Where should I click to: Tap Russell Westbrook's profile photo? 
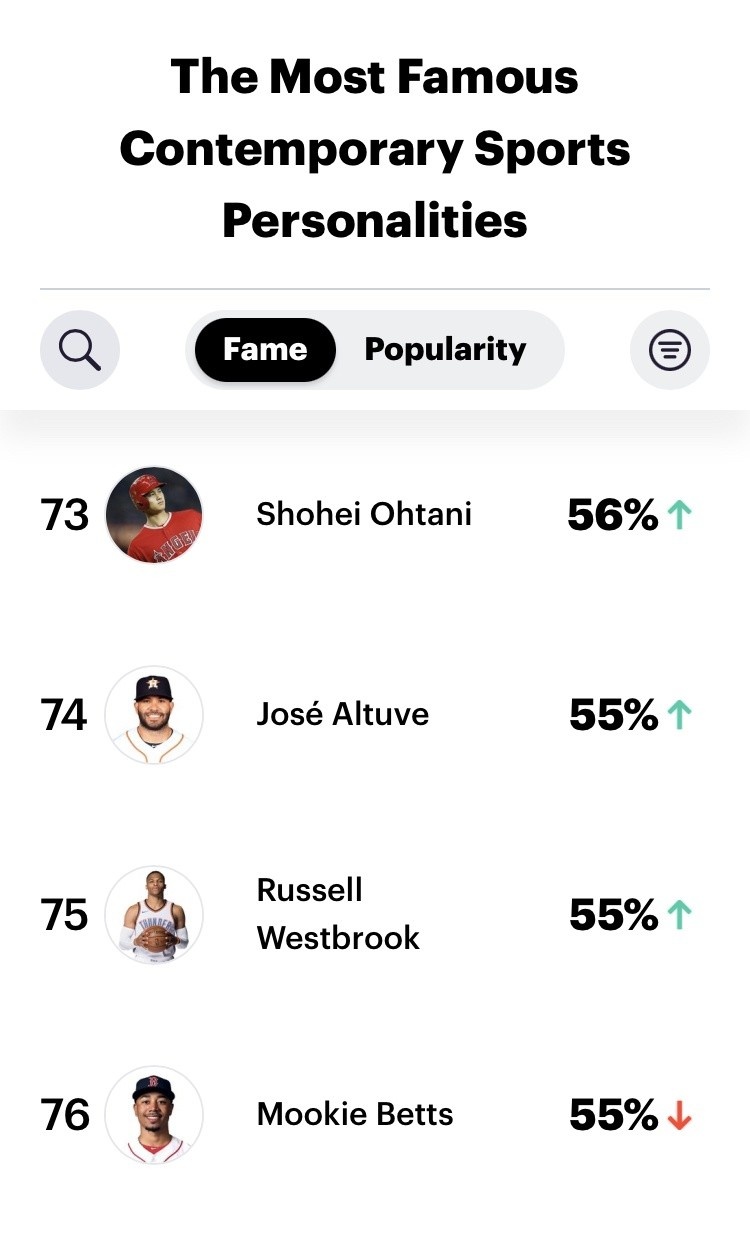(x=154, y=915)
